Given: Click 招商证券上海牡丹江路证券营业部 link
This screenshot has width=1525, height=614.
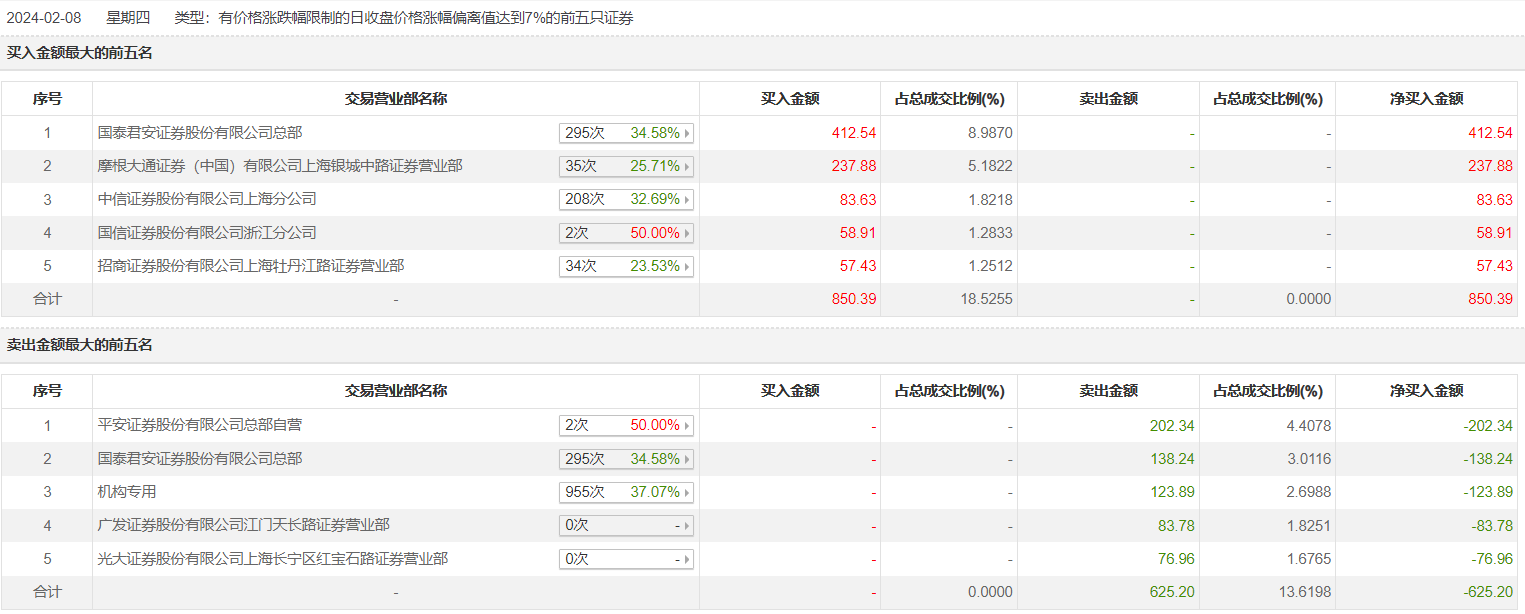Looking at the screenshot, I should click(251, 266).
